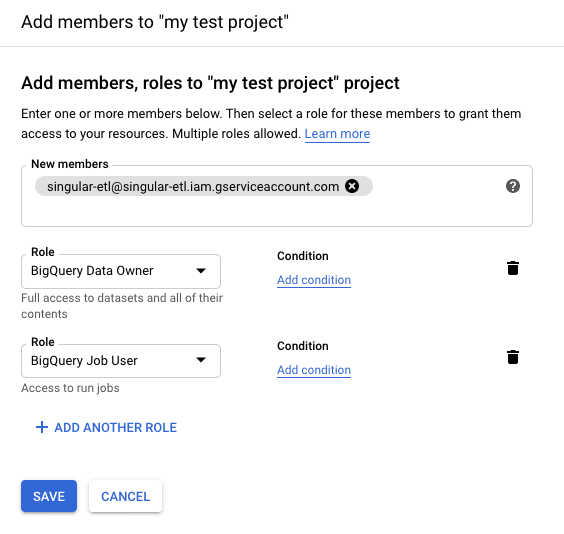Add condition for the BigQuery Data Owner role
The height and width of the screenshot is (534, 564).
pyautogui.click(x=314, y=280)
